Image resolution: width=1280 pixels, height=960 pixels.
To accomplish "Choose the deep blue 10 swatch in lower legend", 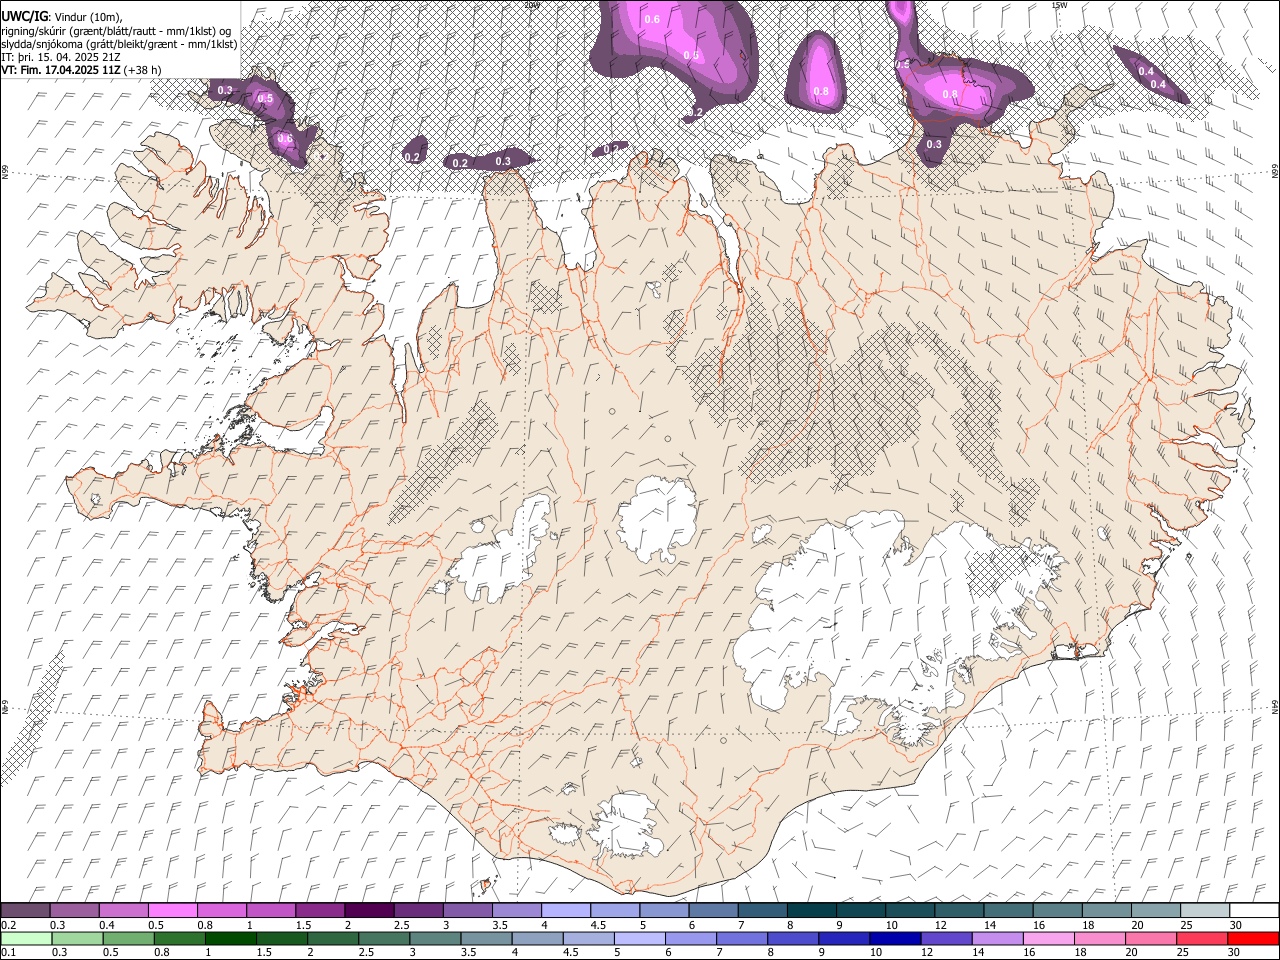I will [895, 938].
